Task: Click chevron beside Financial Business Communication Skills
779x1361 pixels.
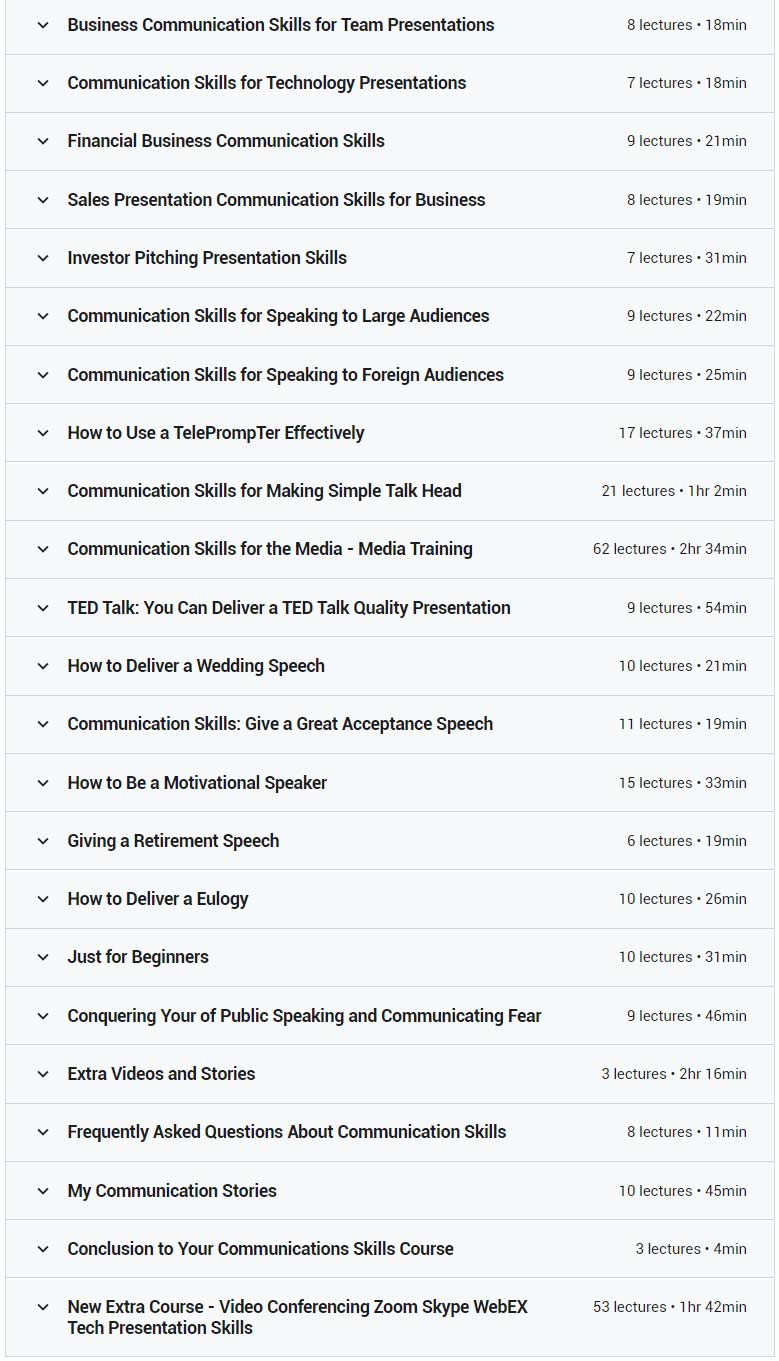Action: click(43, 141)
